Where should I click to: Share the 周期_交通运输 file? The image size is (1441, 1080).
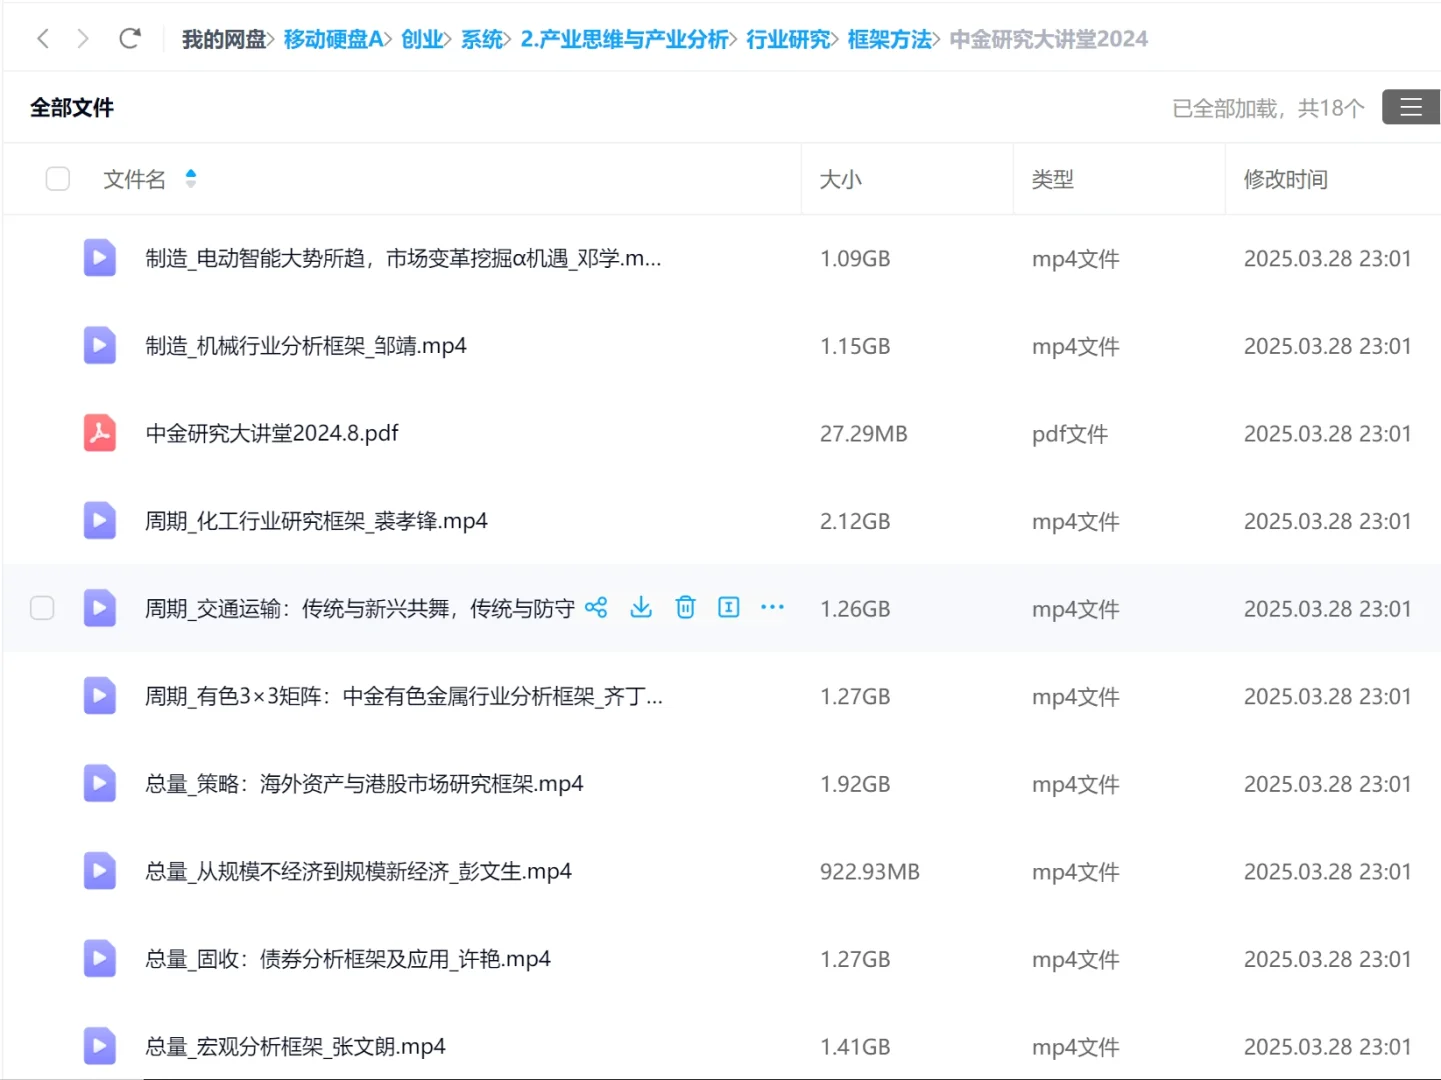[596, 607]
